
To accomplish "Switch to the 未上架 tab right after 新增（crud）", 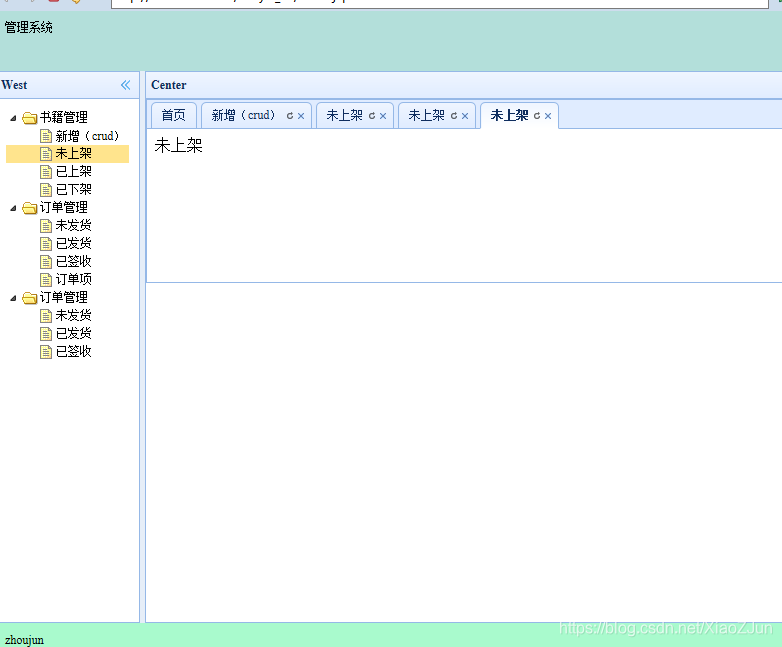I will coord(344,116).
